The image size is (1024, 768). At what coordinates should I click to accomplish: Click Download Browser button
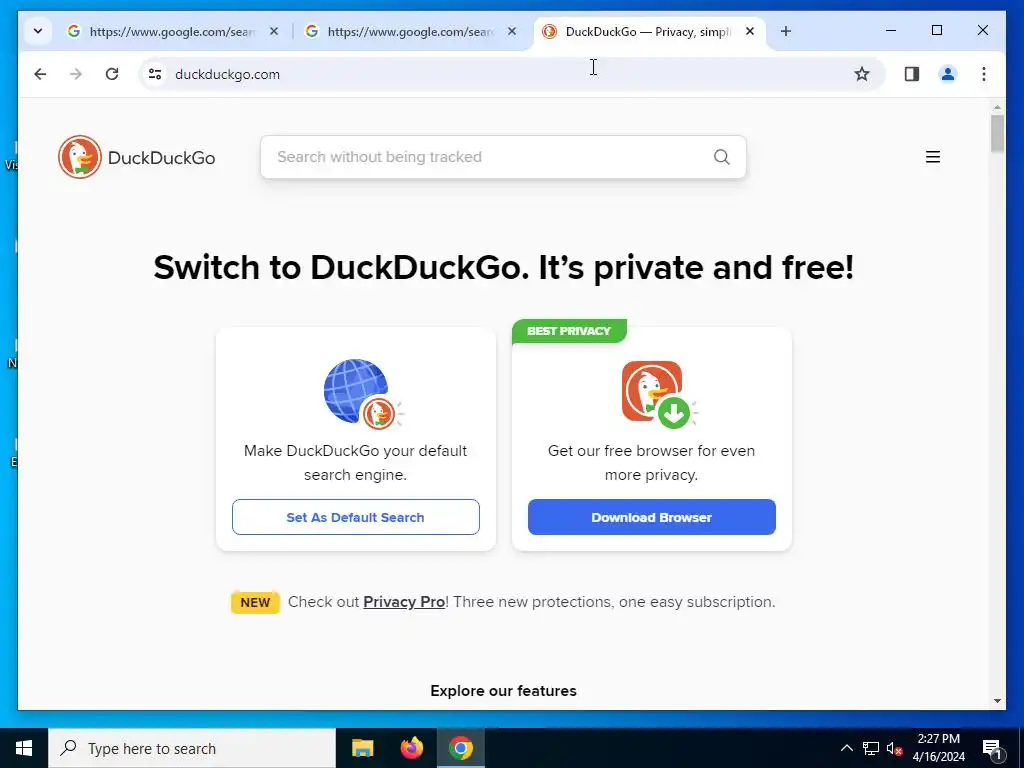tap(652, 517)
